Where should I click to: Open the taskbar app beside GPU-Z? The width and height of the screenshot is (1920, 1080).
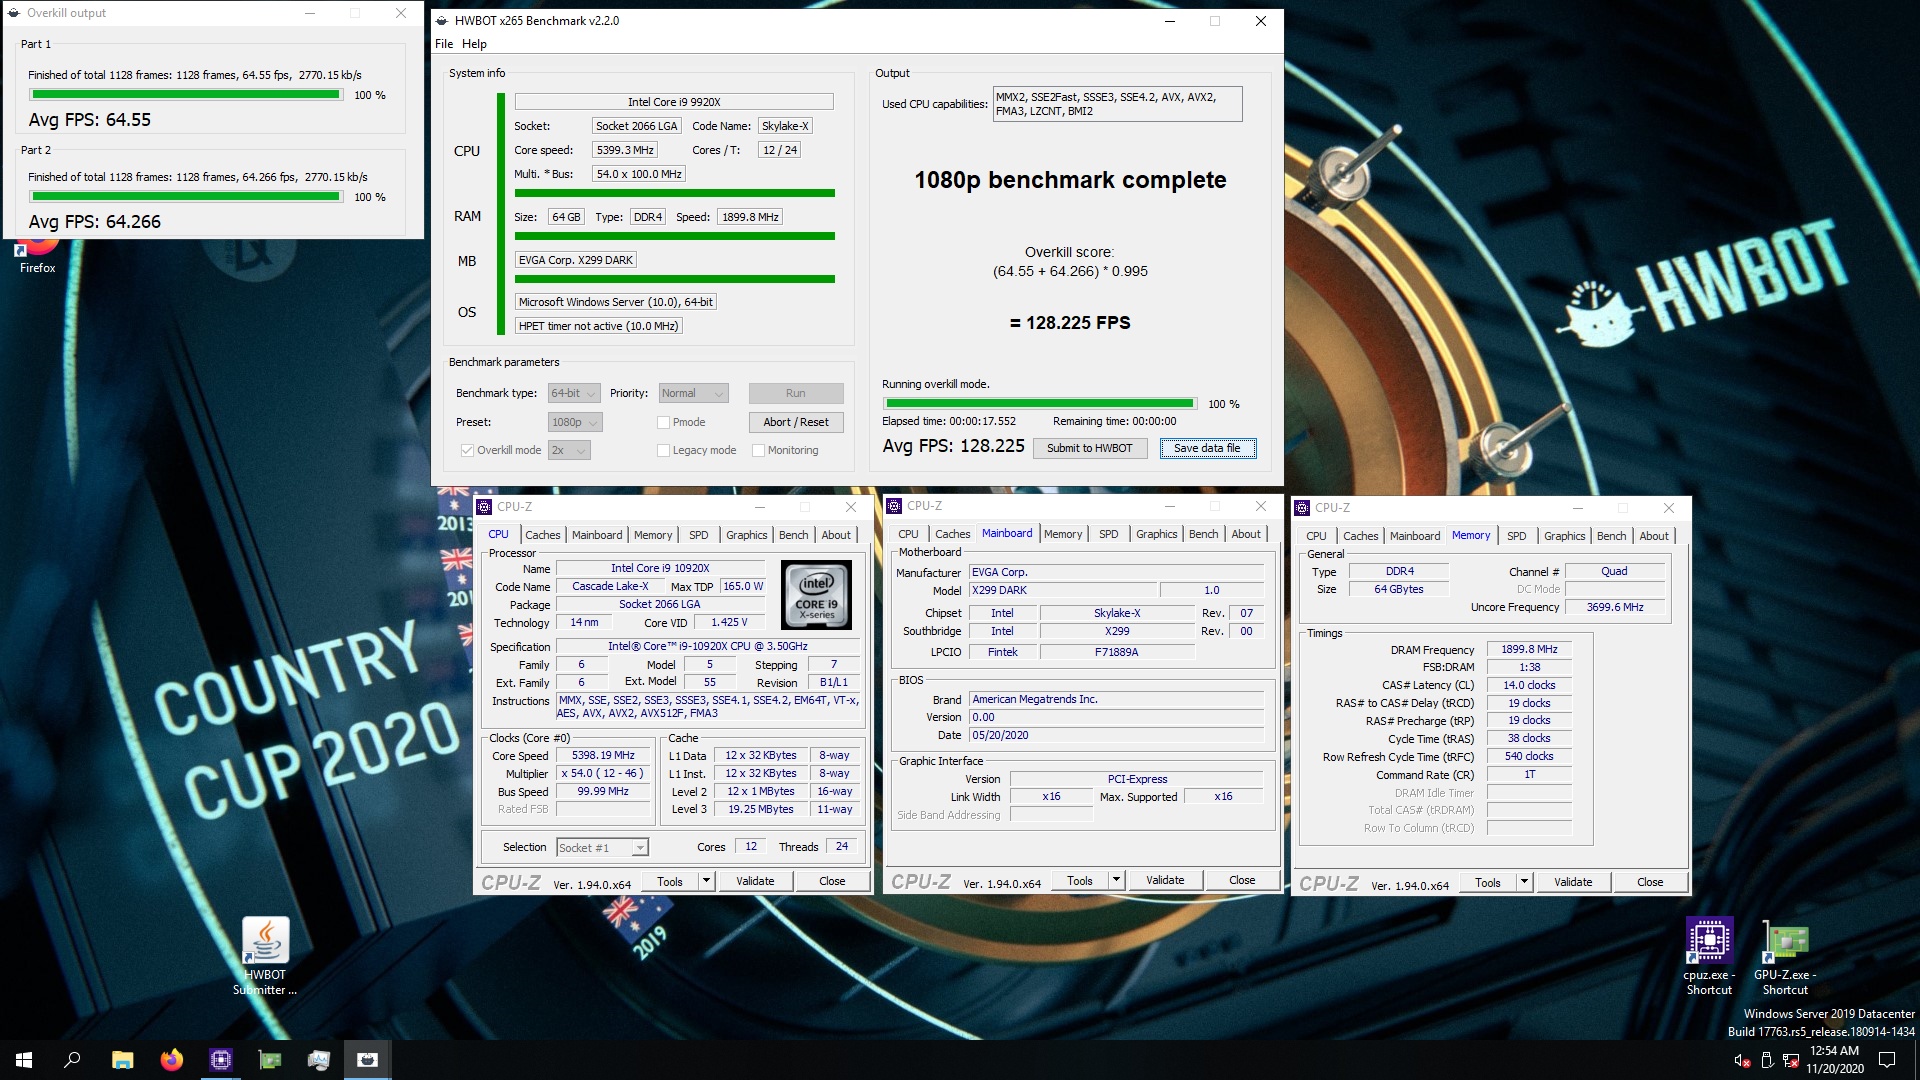318,1060
